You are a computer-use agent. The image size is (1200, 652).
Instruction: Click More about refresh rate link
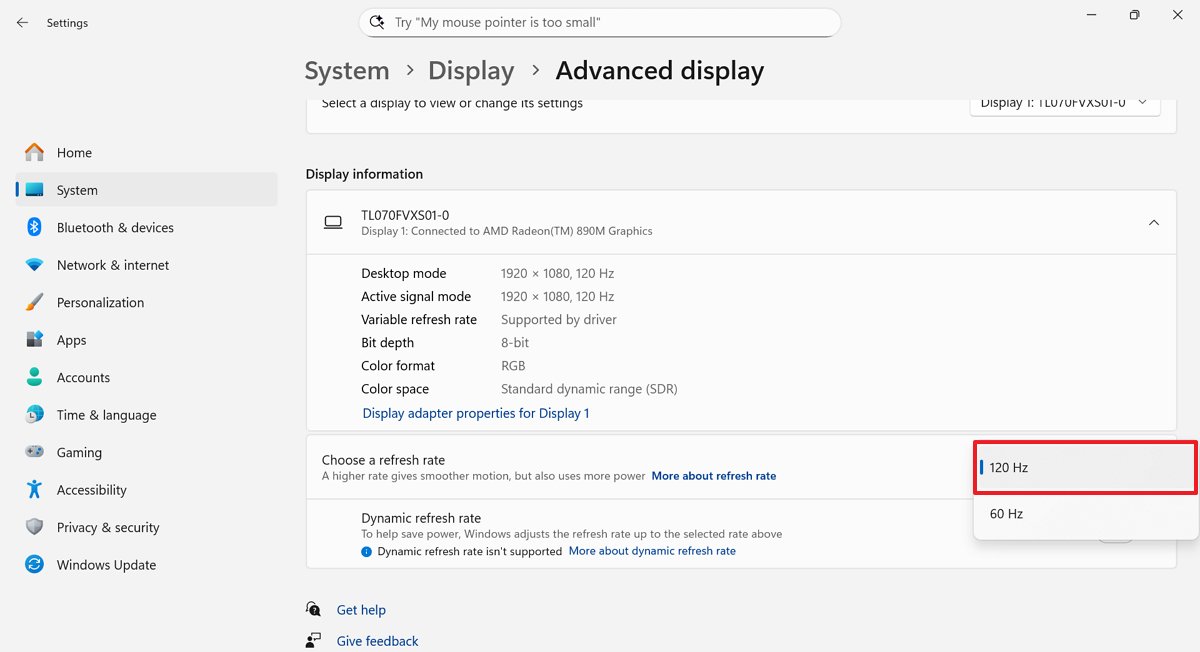tap(713, 475)
